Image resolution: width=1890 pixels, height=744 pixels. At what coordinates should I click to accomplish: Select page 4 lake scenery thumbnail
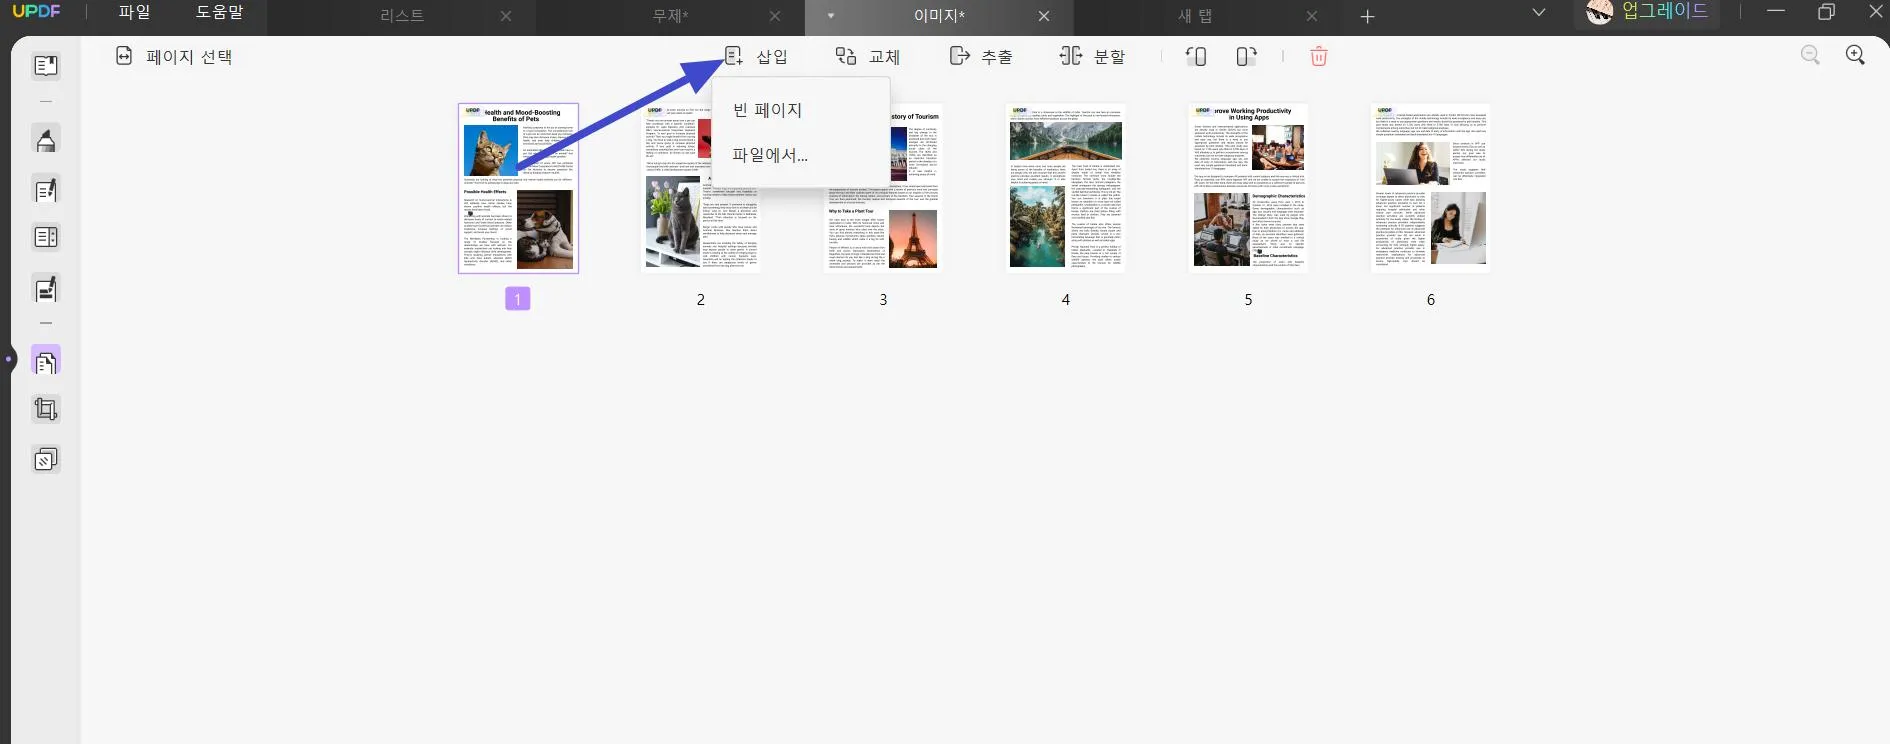[1066, 188]
